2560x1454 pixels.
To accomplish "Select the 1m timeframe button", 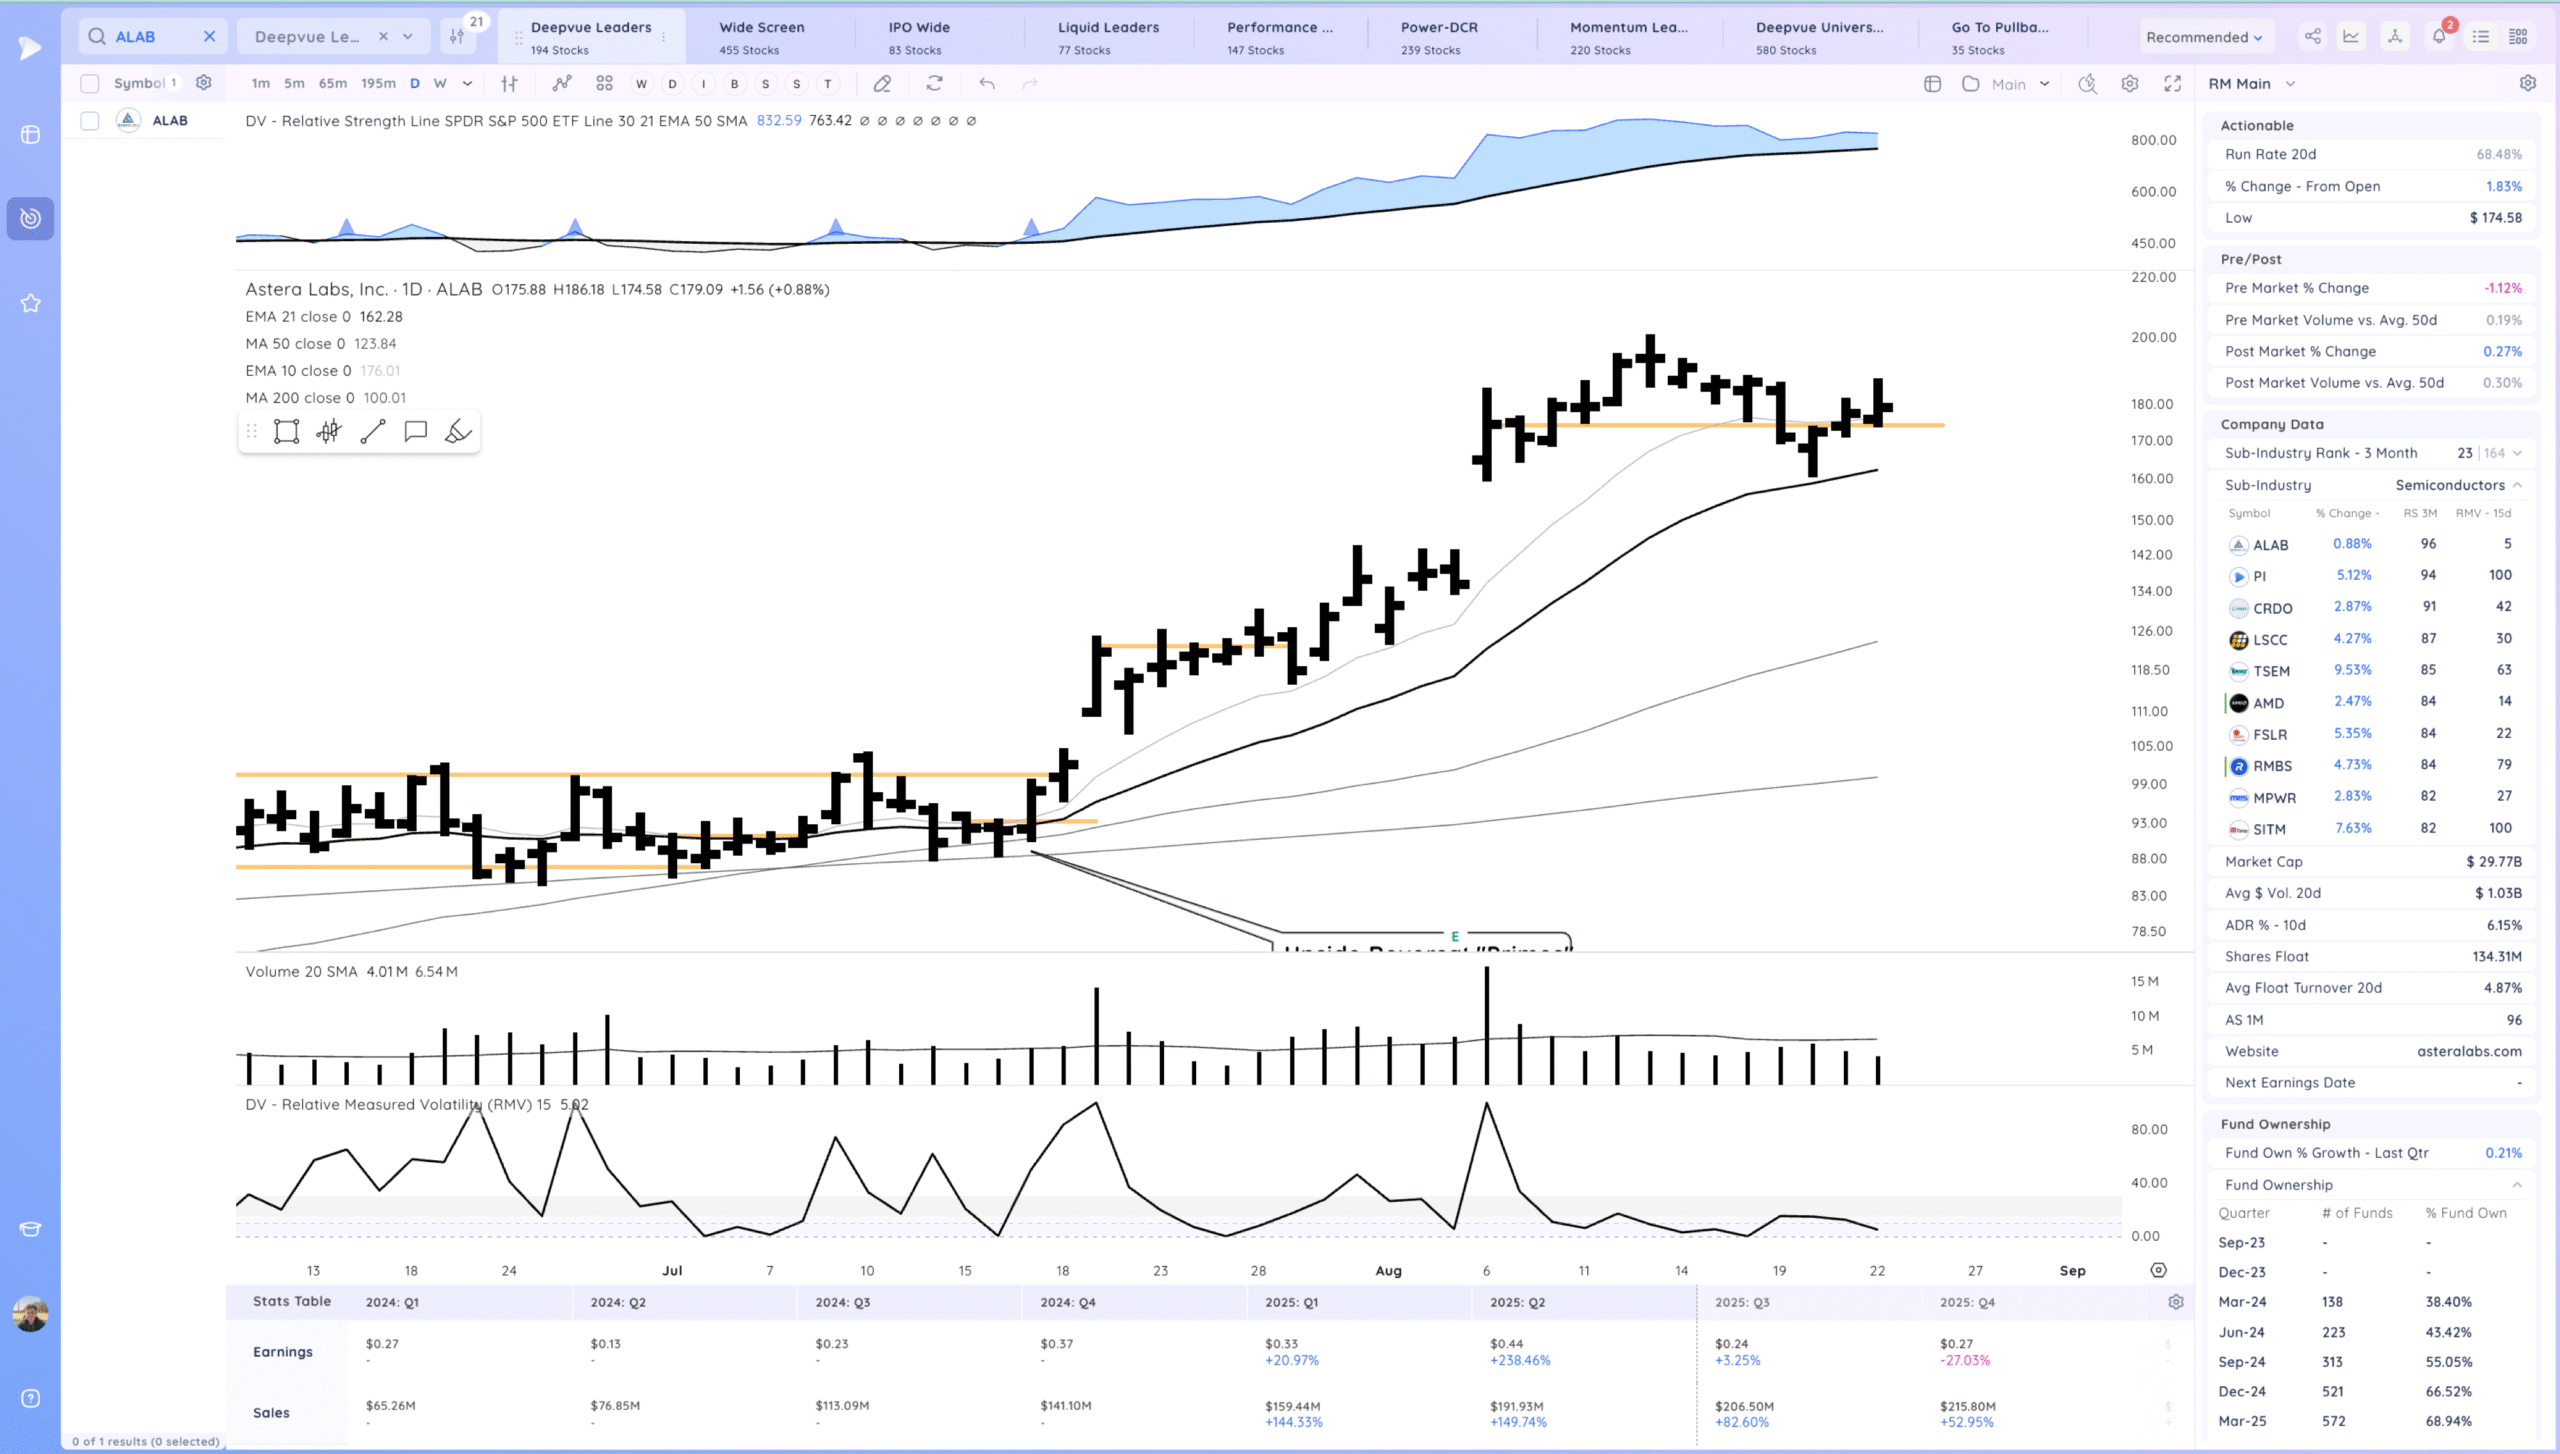I will coord(261,84).
